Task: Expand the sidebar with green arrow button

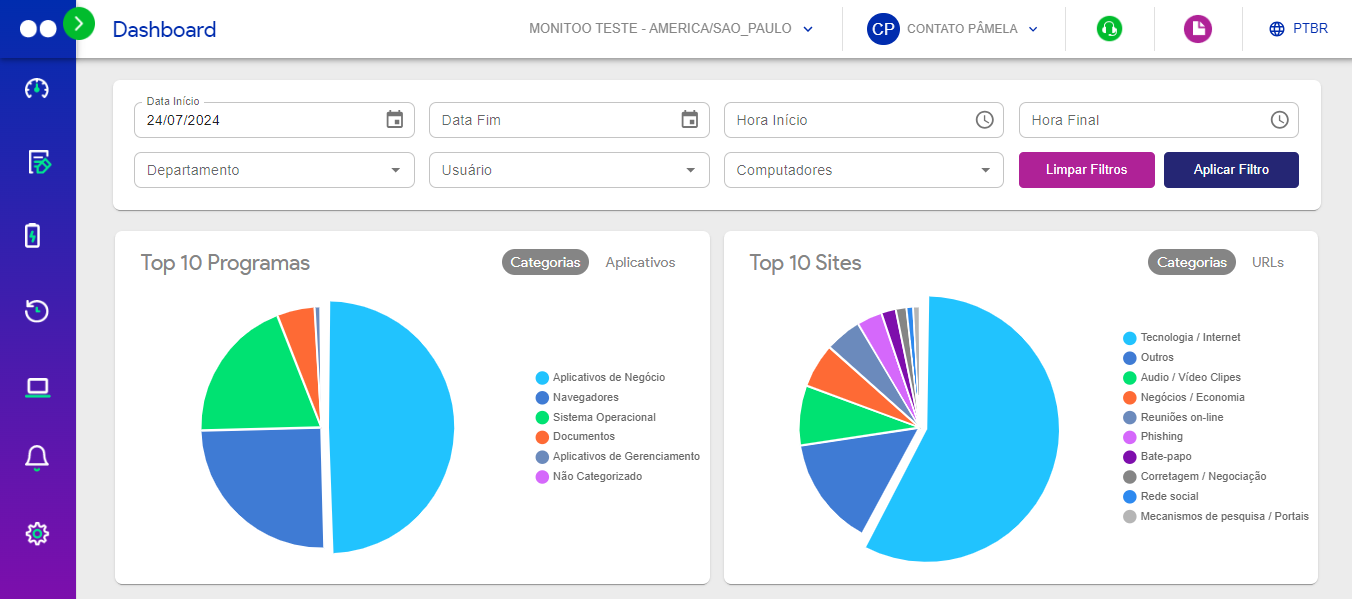Action: tap(79, 22)
